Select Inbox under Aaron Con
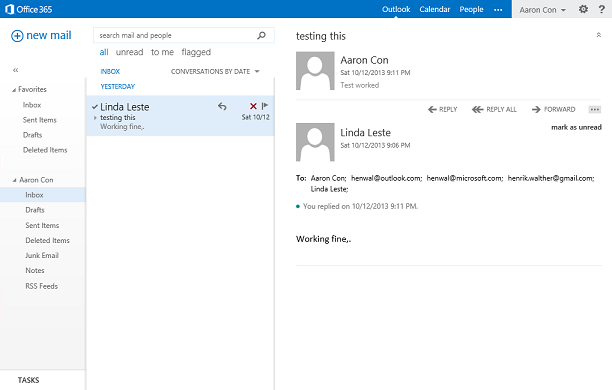This screenshot has width=612, height=390. point(43,194)
